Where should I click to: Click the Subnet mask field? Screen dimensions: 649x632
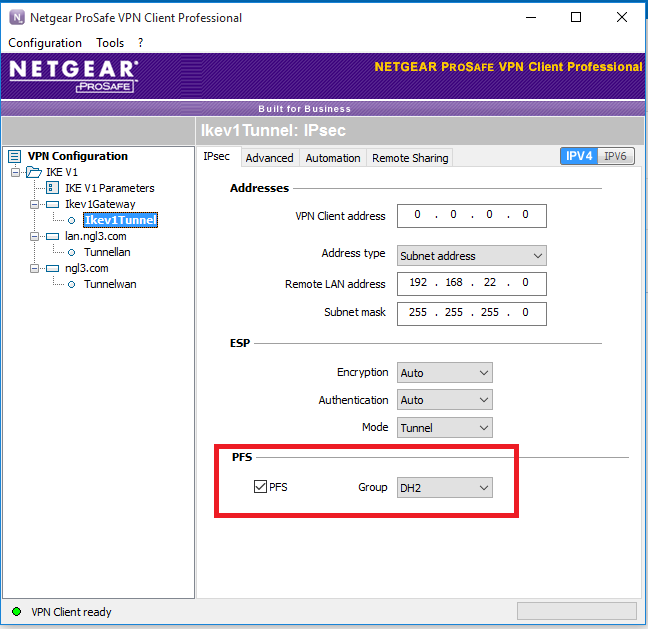pos(471,314)
